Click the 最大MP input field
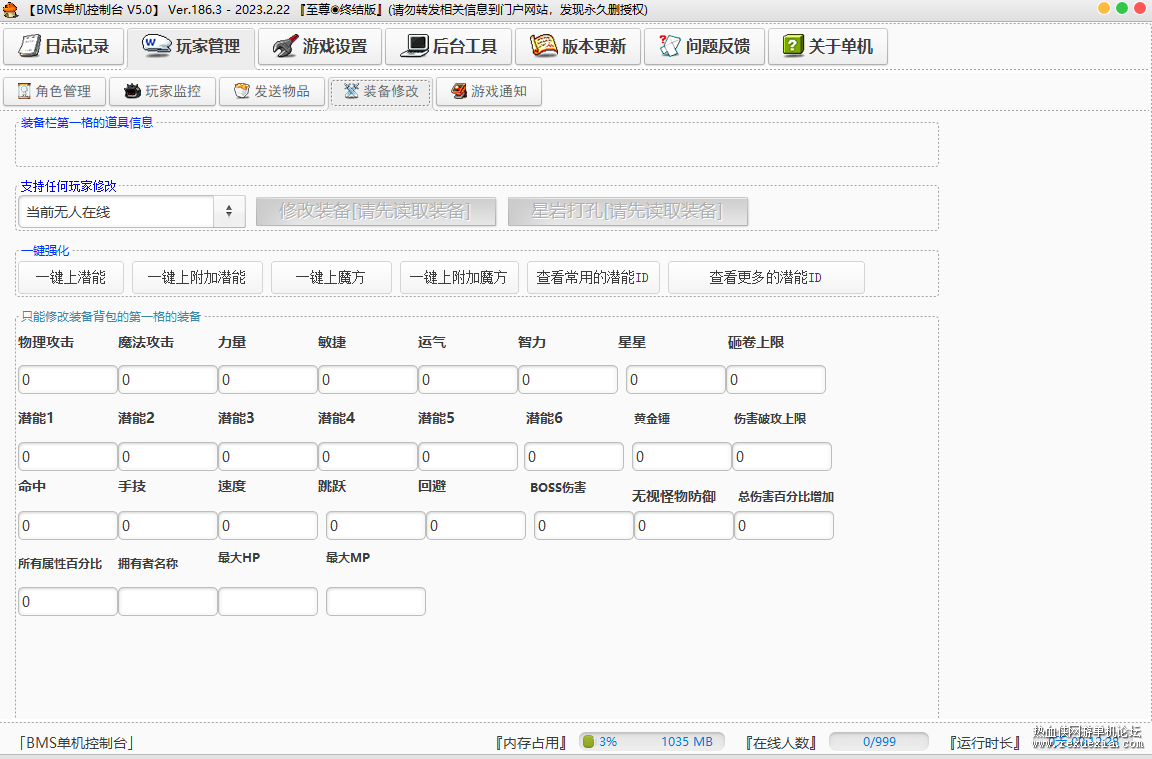The height and width of the screenshot is (759, 1152). click(375, 602)
